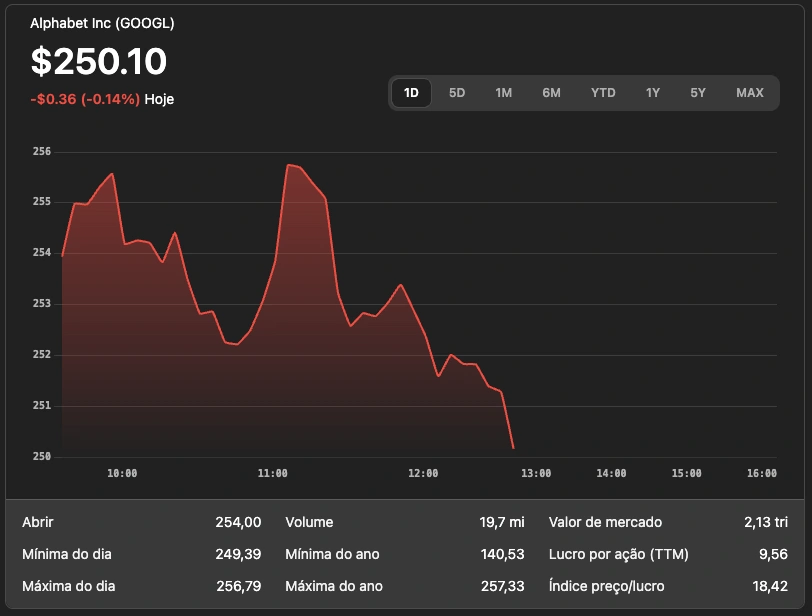Select the Valor de mercado statistic
Viewport: 812px width, 616px height.
coord(605,522)
